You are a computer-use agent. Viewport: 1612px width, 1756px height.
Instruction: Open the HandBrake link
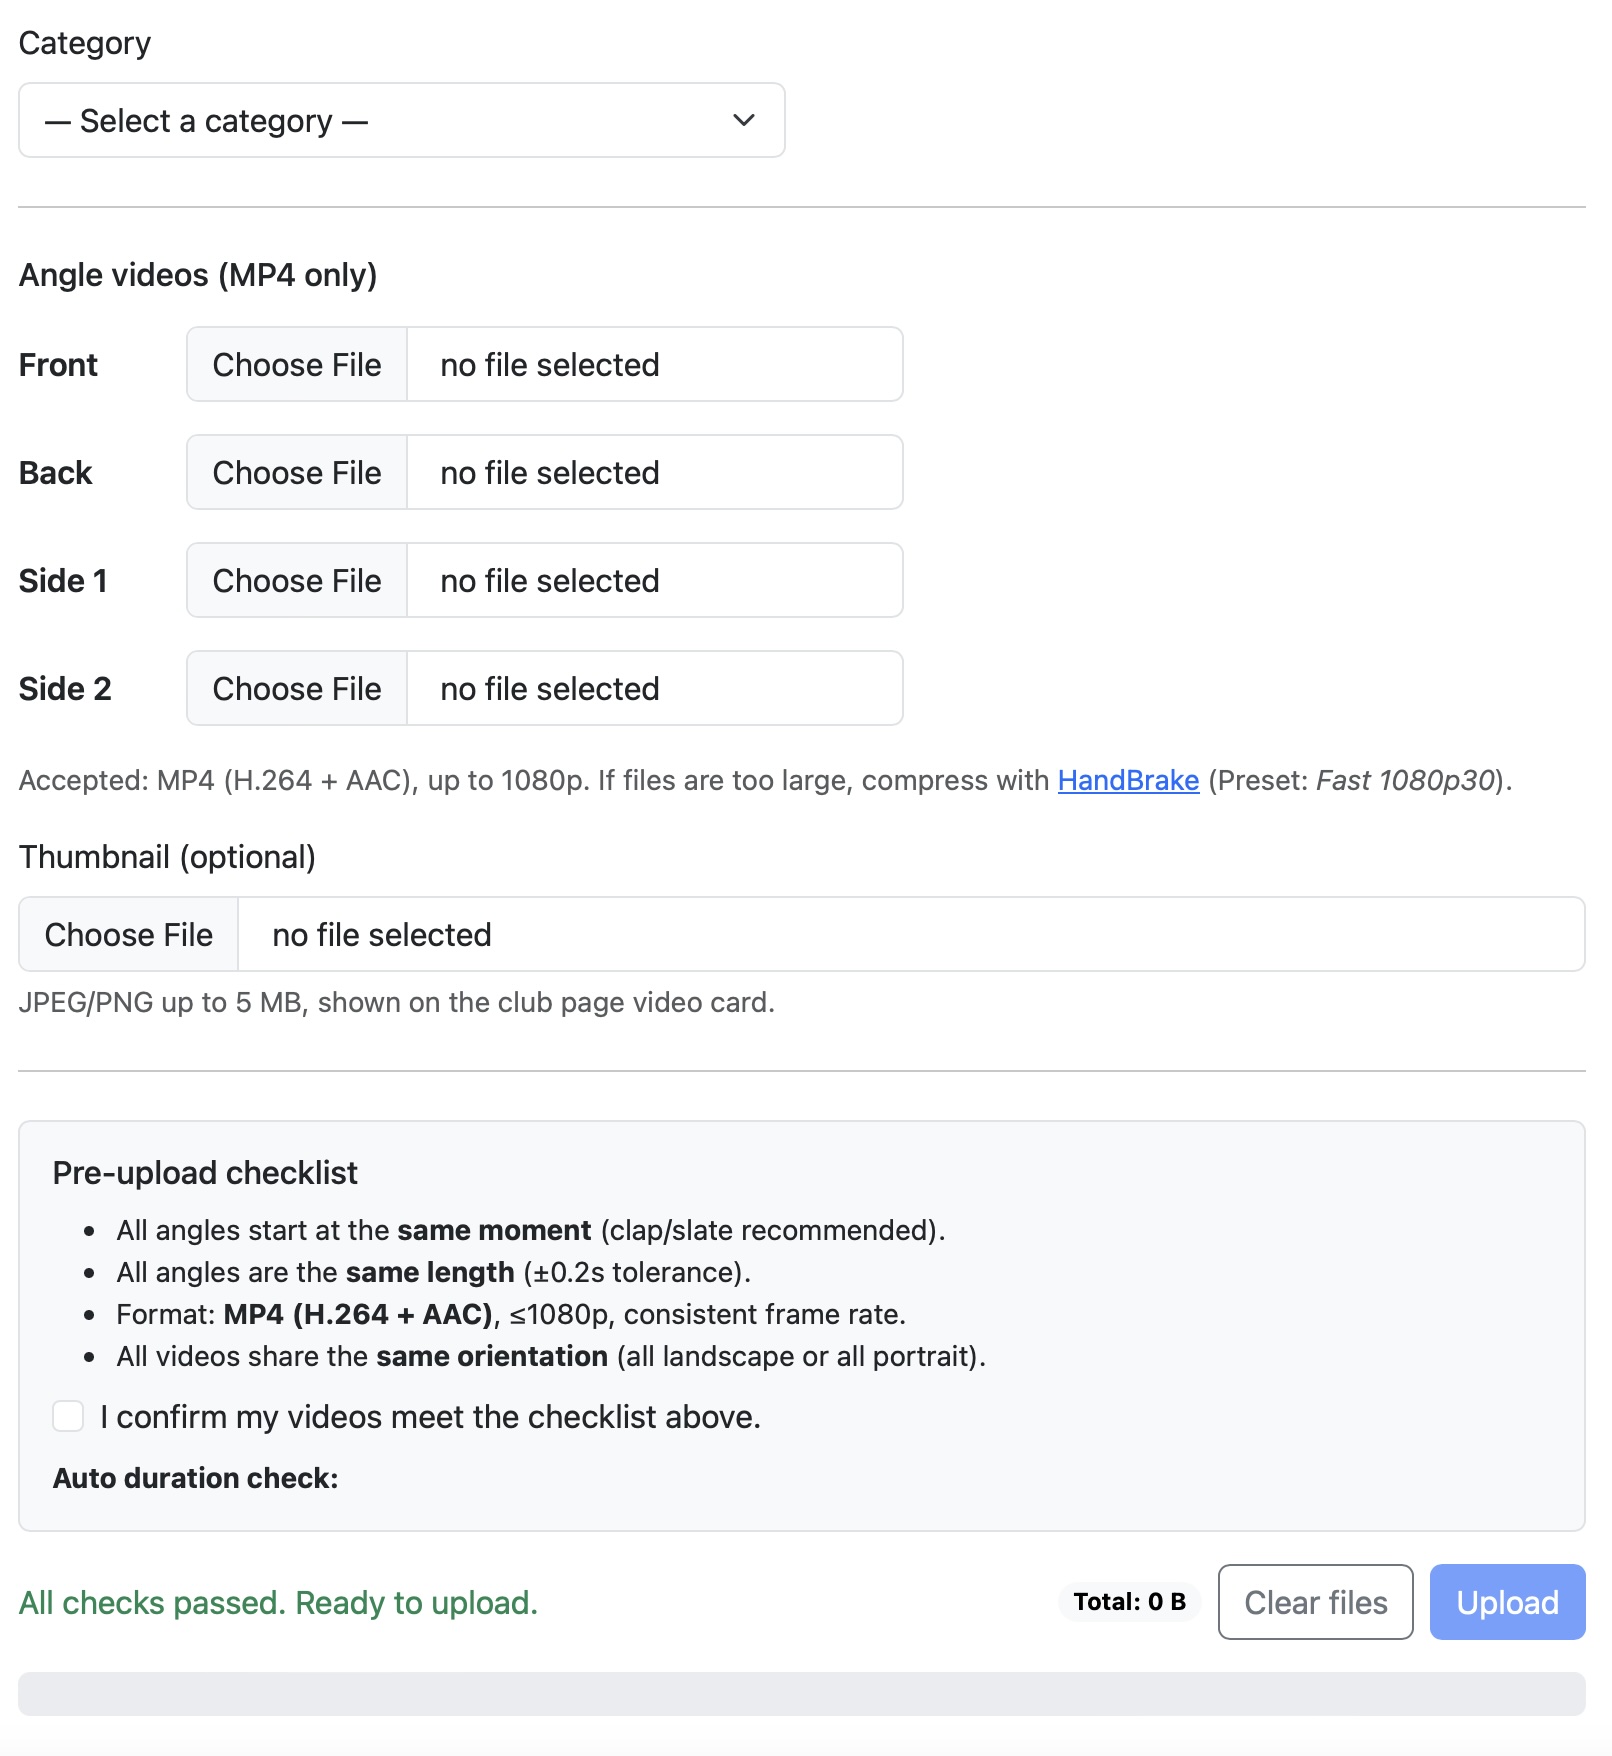[1128, 780]
